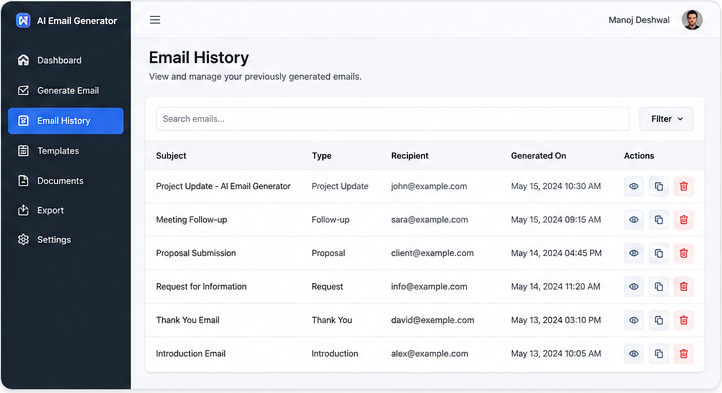
Task: Click the Search emails input field
Action: tap(392, 119)
